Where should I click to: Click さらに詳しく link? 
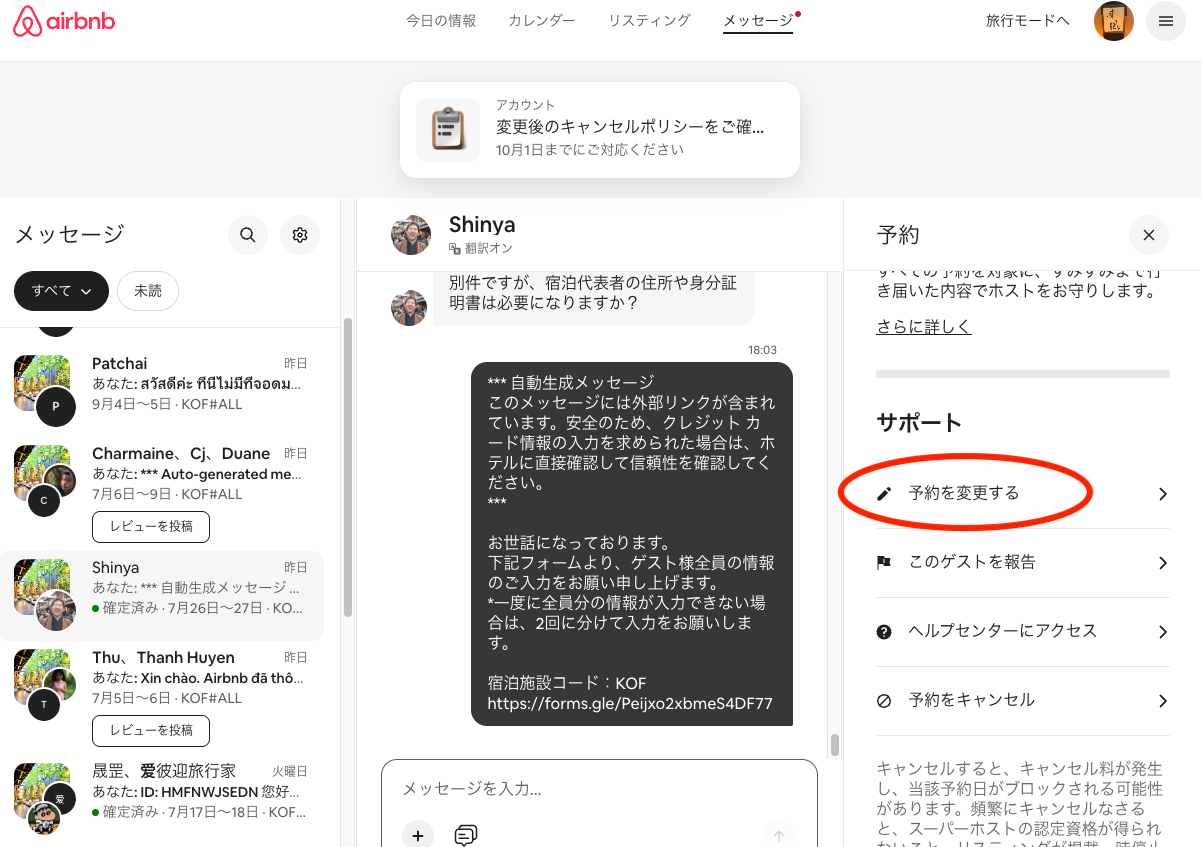(x=923, y=327)
